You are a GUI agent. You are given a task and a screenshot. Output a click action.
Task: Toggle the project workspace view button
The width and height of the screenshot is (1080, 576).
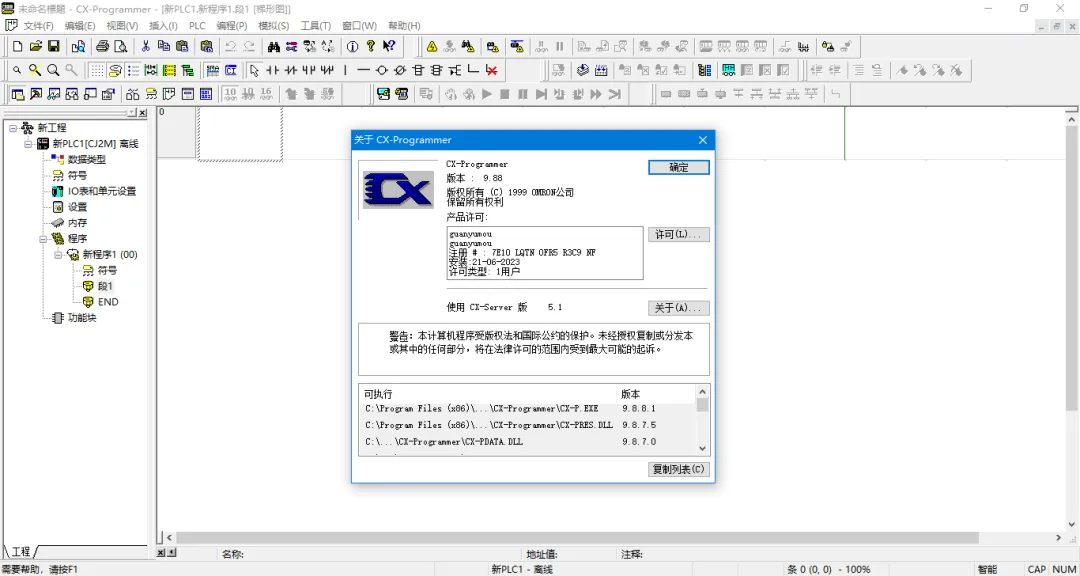18,93
